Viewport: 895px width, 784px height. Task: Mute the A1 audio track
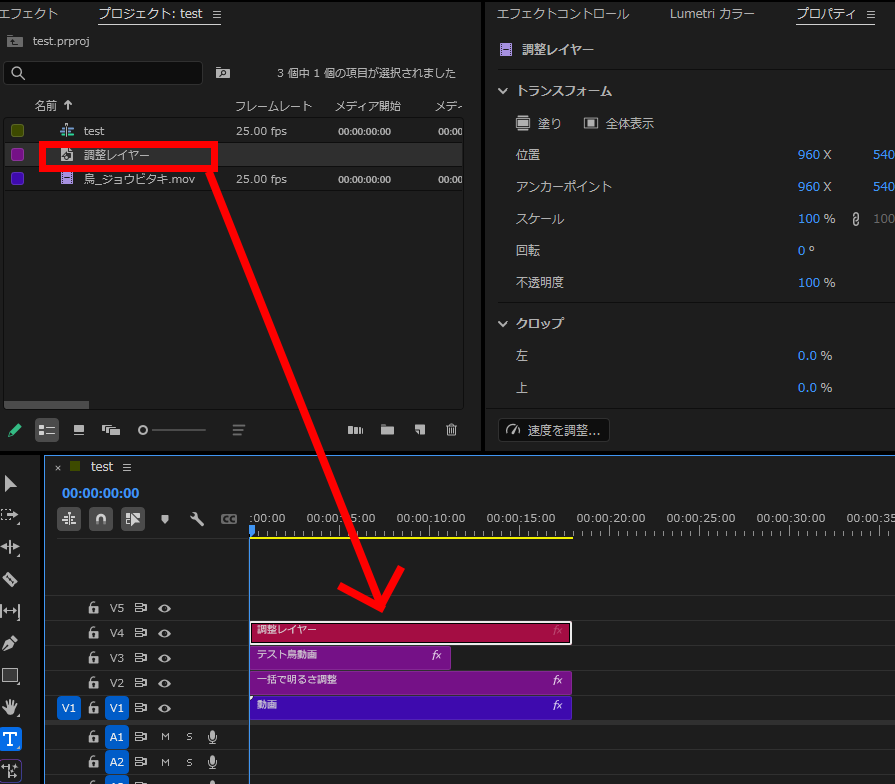[x=166, y=737]
